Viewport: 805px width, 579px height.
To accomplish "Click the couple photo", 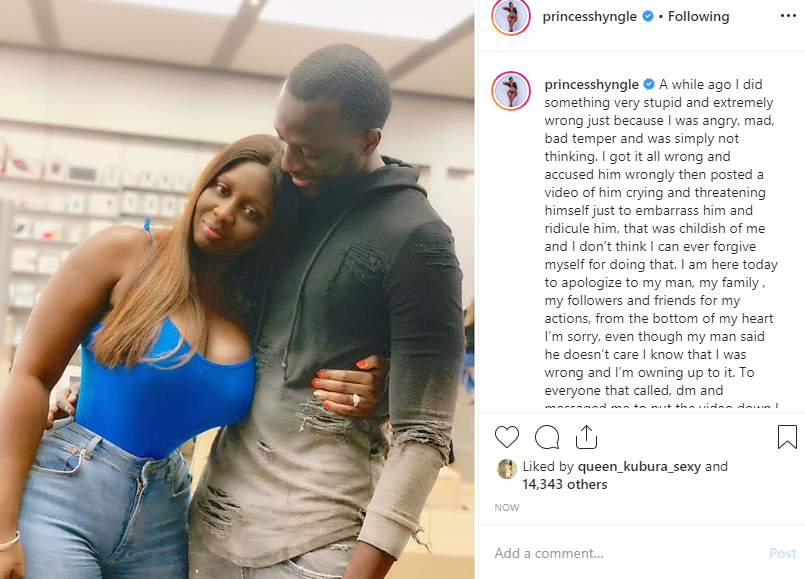I will pos(237,290).
